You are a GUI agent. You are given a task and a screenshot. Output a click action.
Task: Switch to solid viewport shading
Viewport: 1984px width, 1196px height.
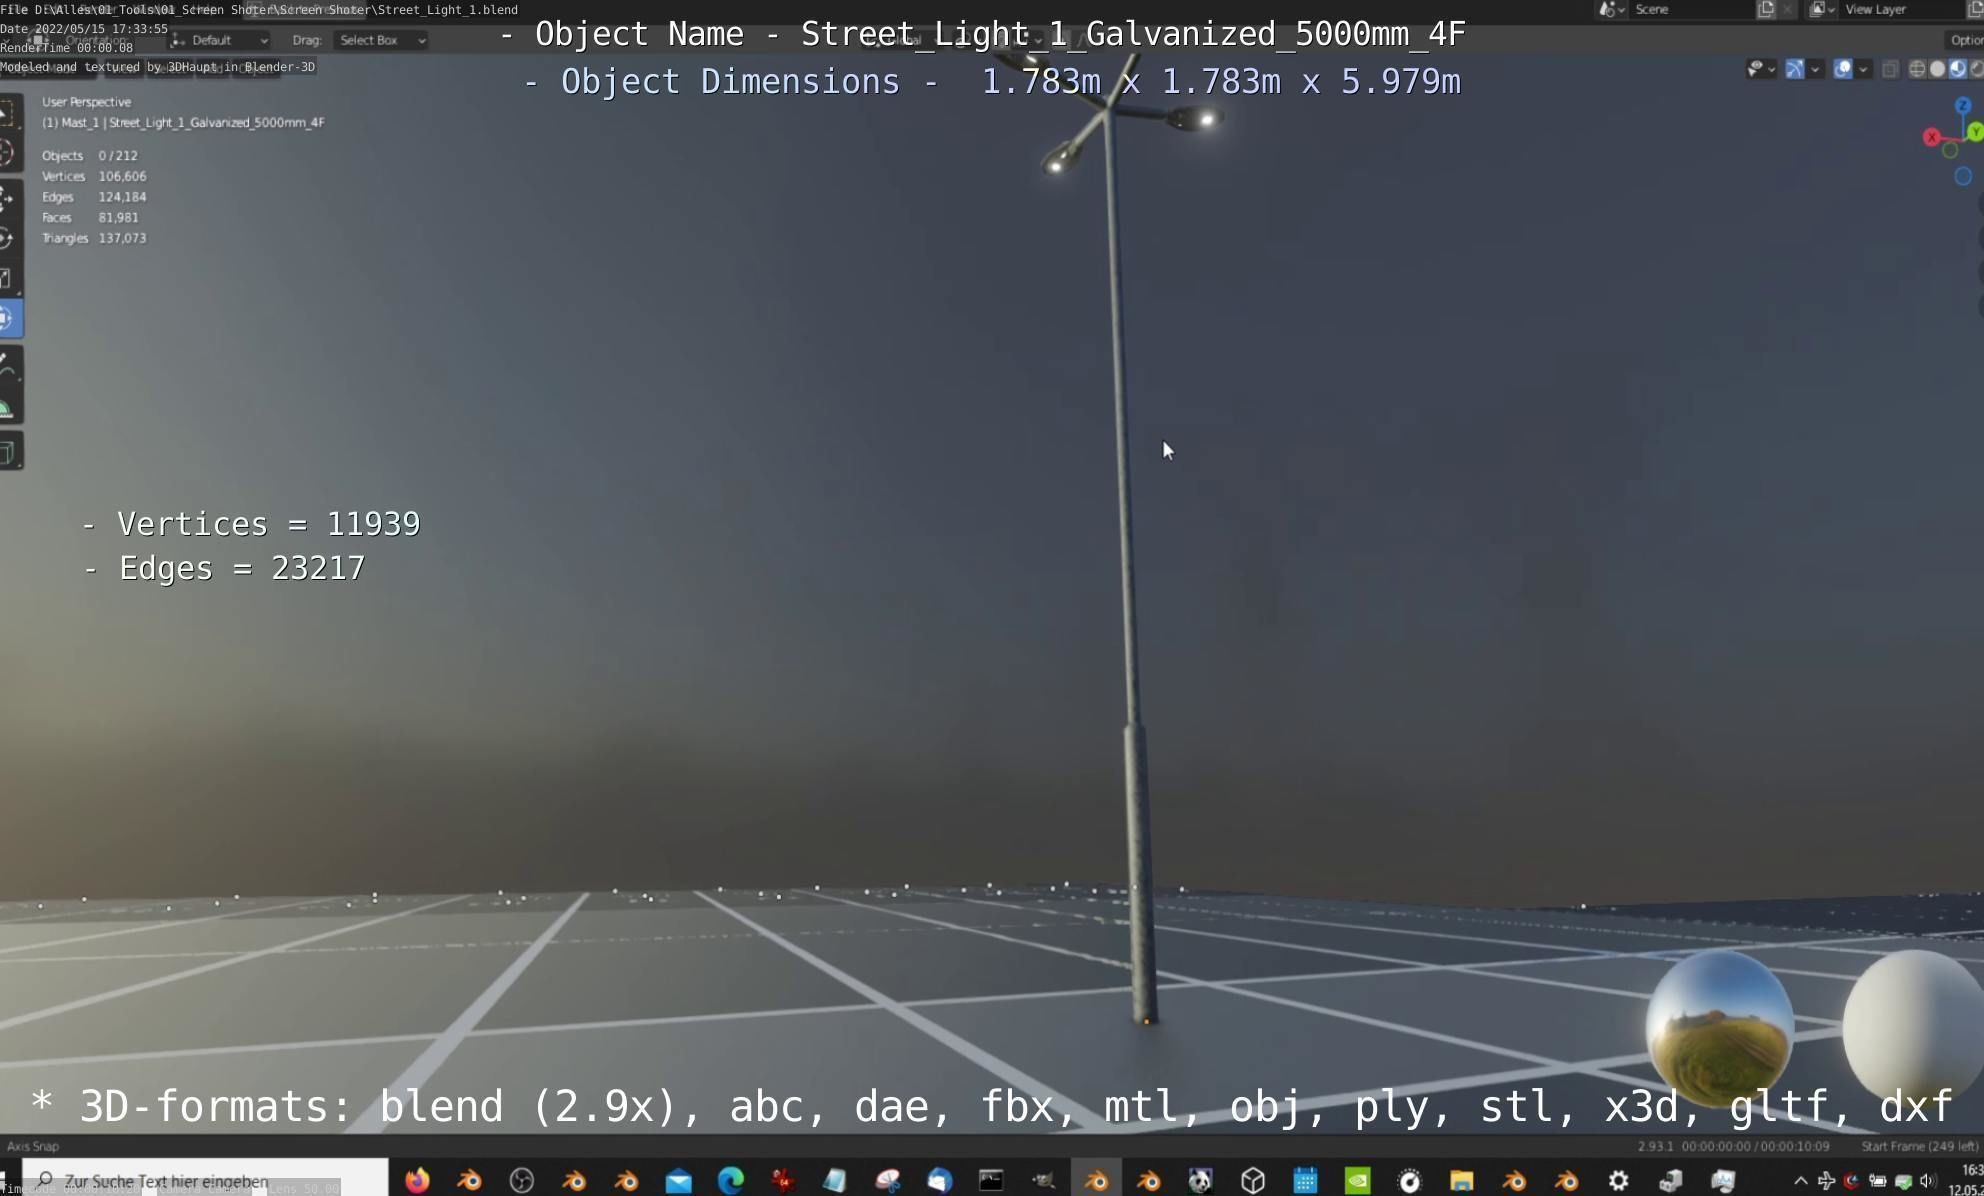tap(1937, 69)
